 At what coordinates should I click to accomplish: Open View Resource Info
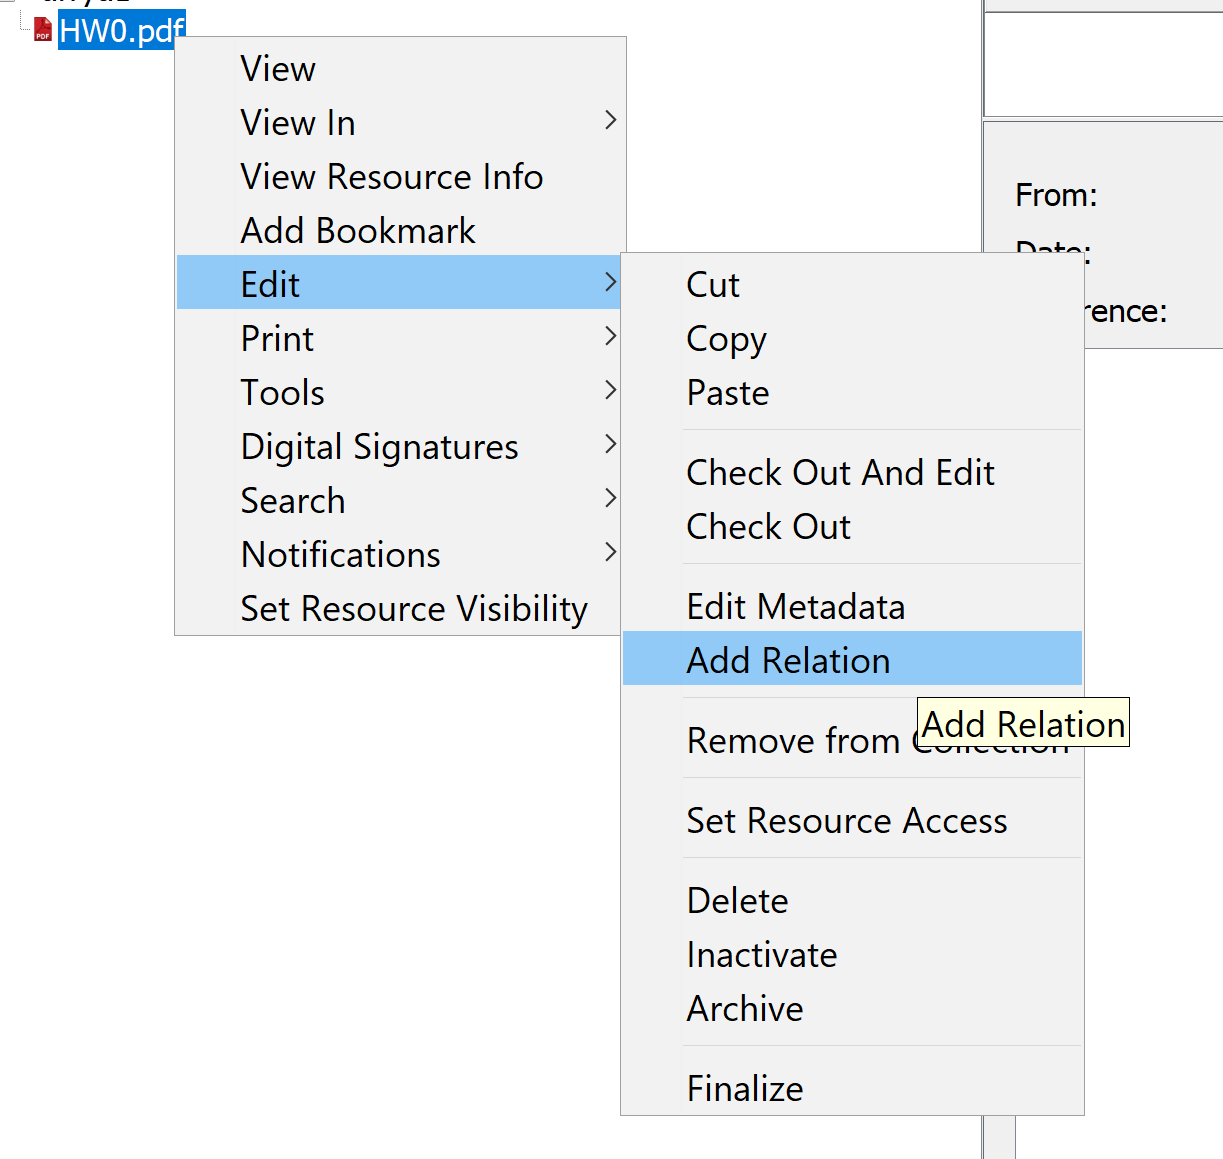tap(391, 177)
